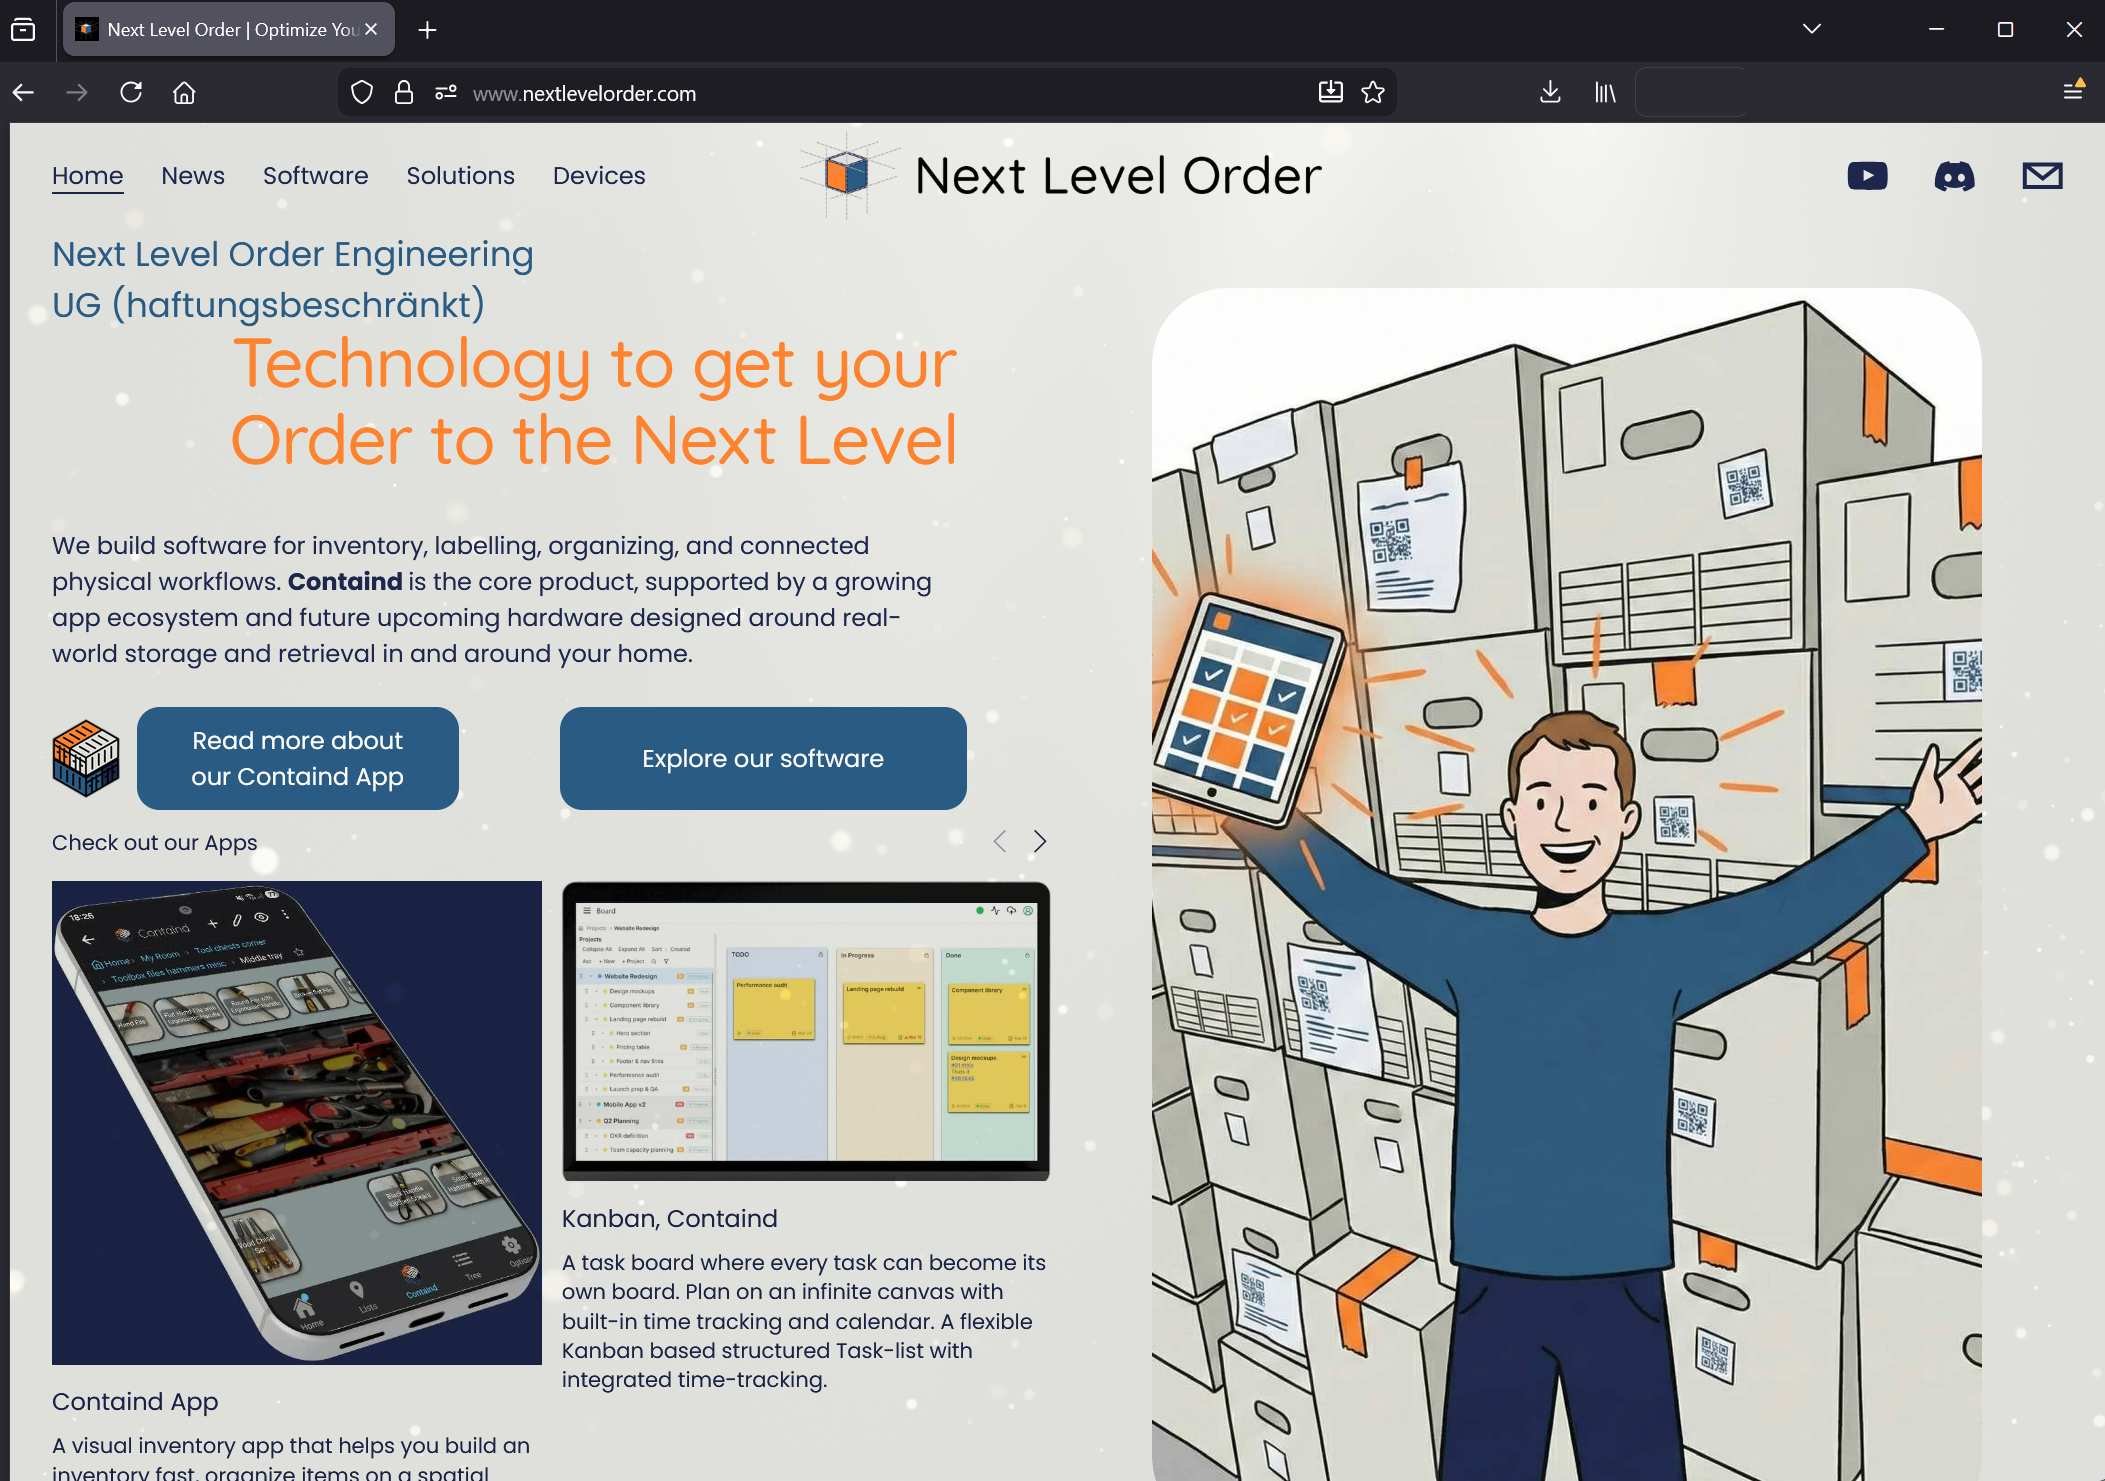Expand the list all tabs chevron
The height and width of the screenshot is (1481, 2105).
1812,29
